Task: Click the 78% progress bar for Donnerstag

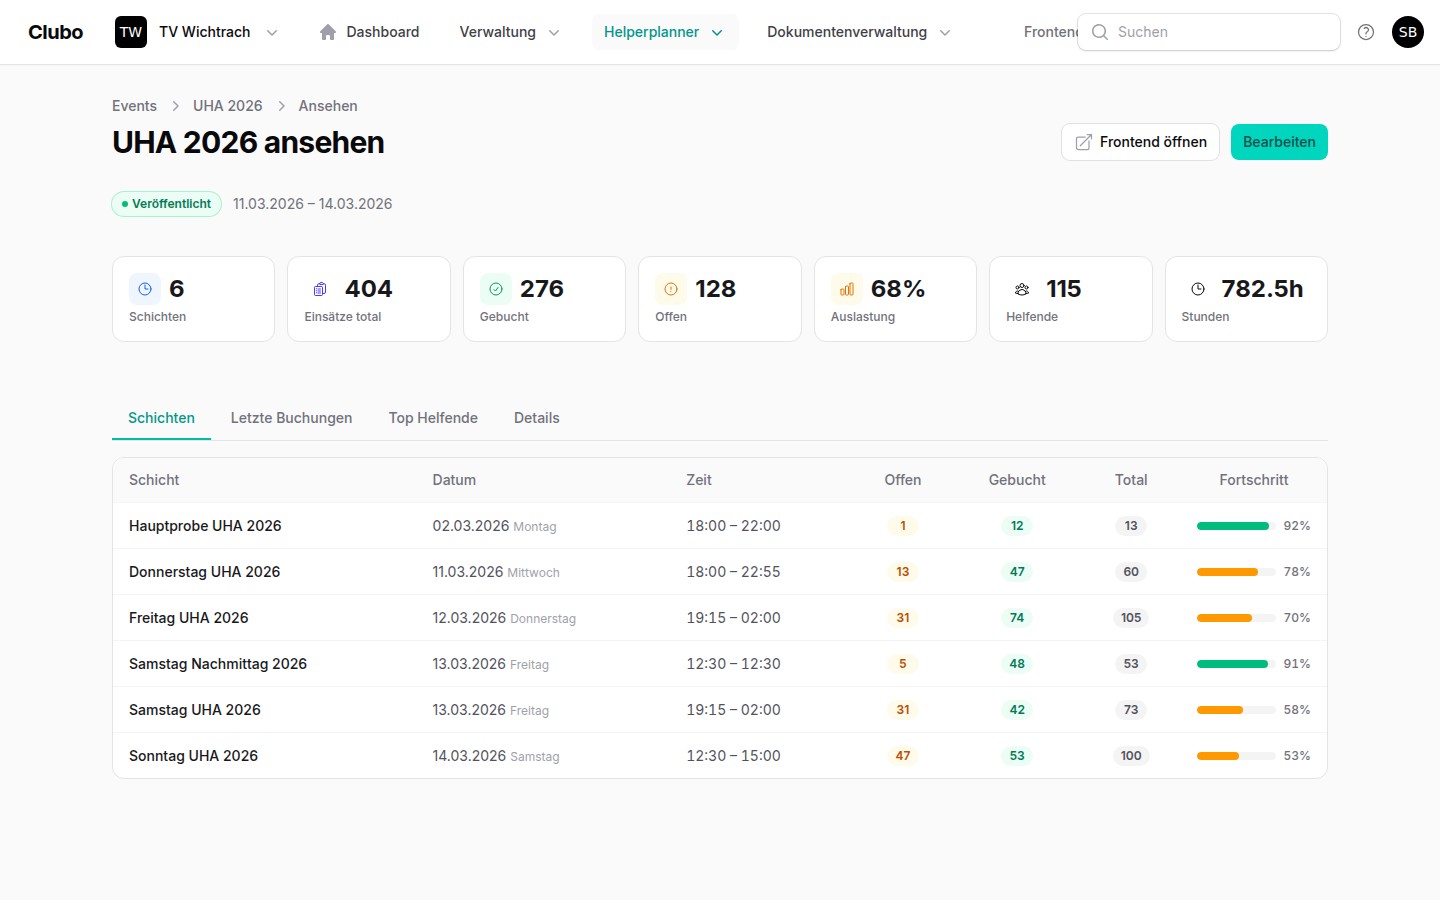Action: click(x=1236, y=572)
